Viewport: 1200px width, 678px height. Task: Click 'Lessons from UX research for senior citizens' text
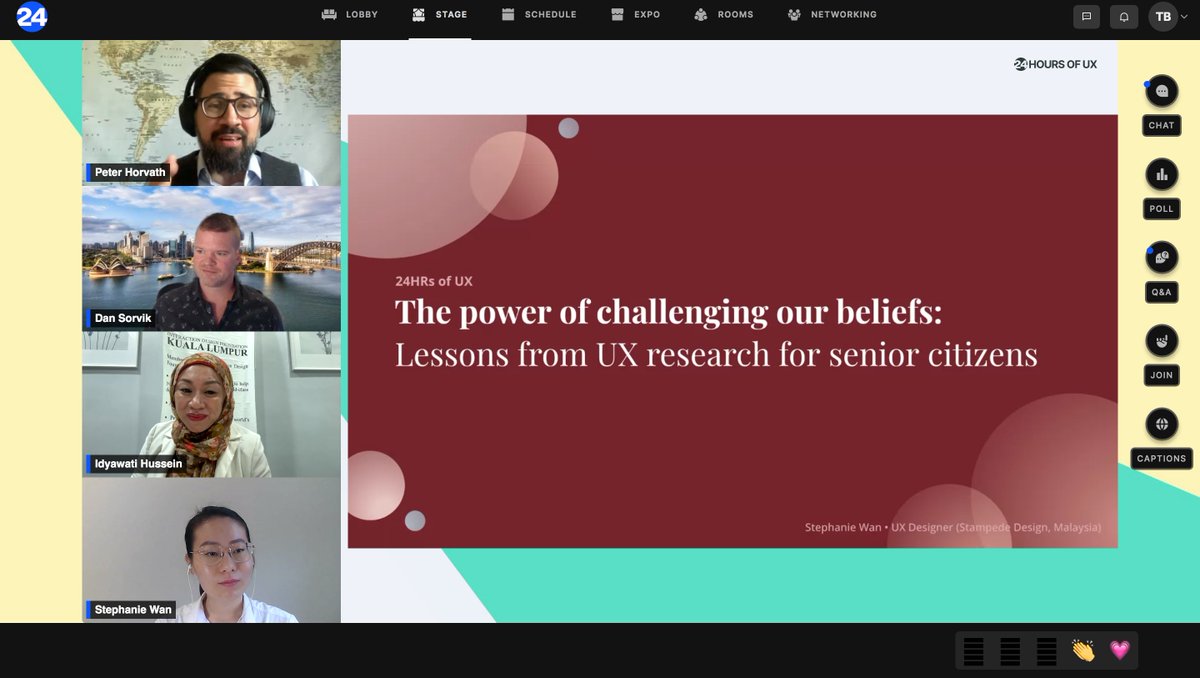(x=716, y=354)
